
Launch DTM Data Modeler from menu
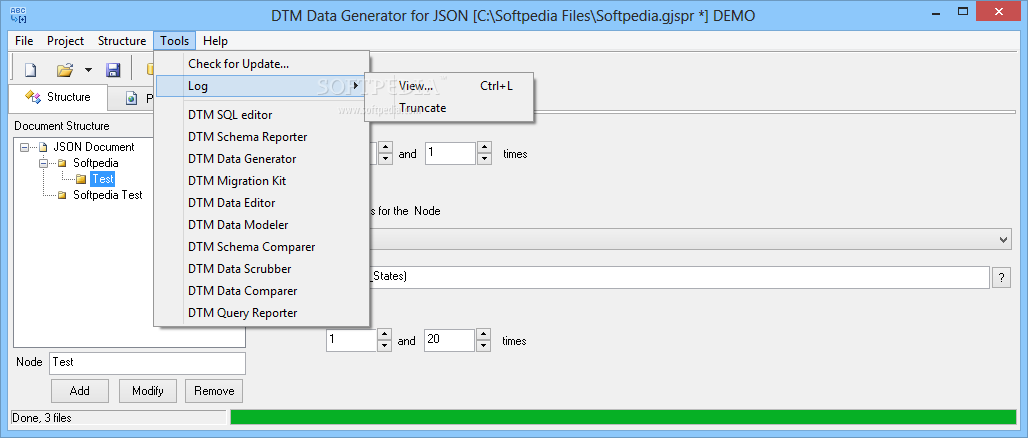click(x=261, y=225)
